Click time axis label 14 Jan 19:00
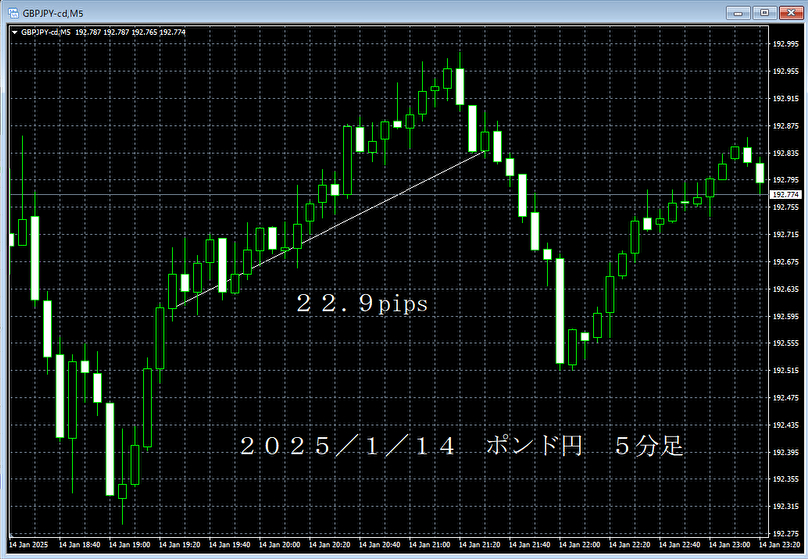Screen dimensions: 808x559 [129, 545]
